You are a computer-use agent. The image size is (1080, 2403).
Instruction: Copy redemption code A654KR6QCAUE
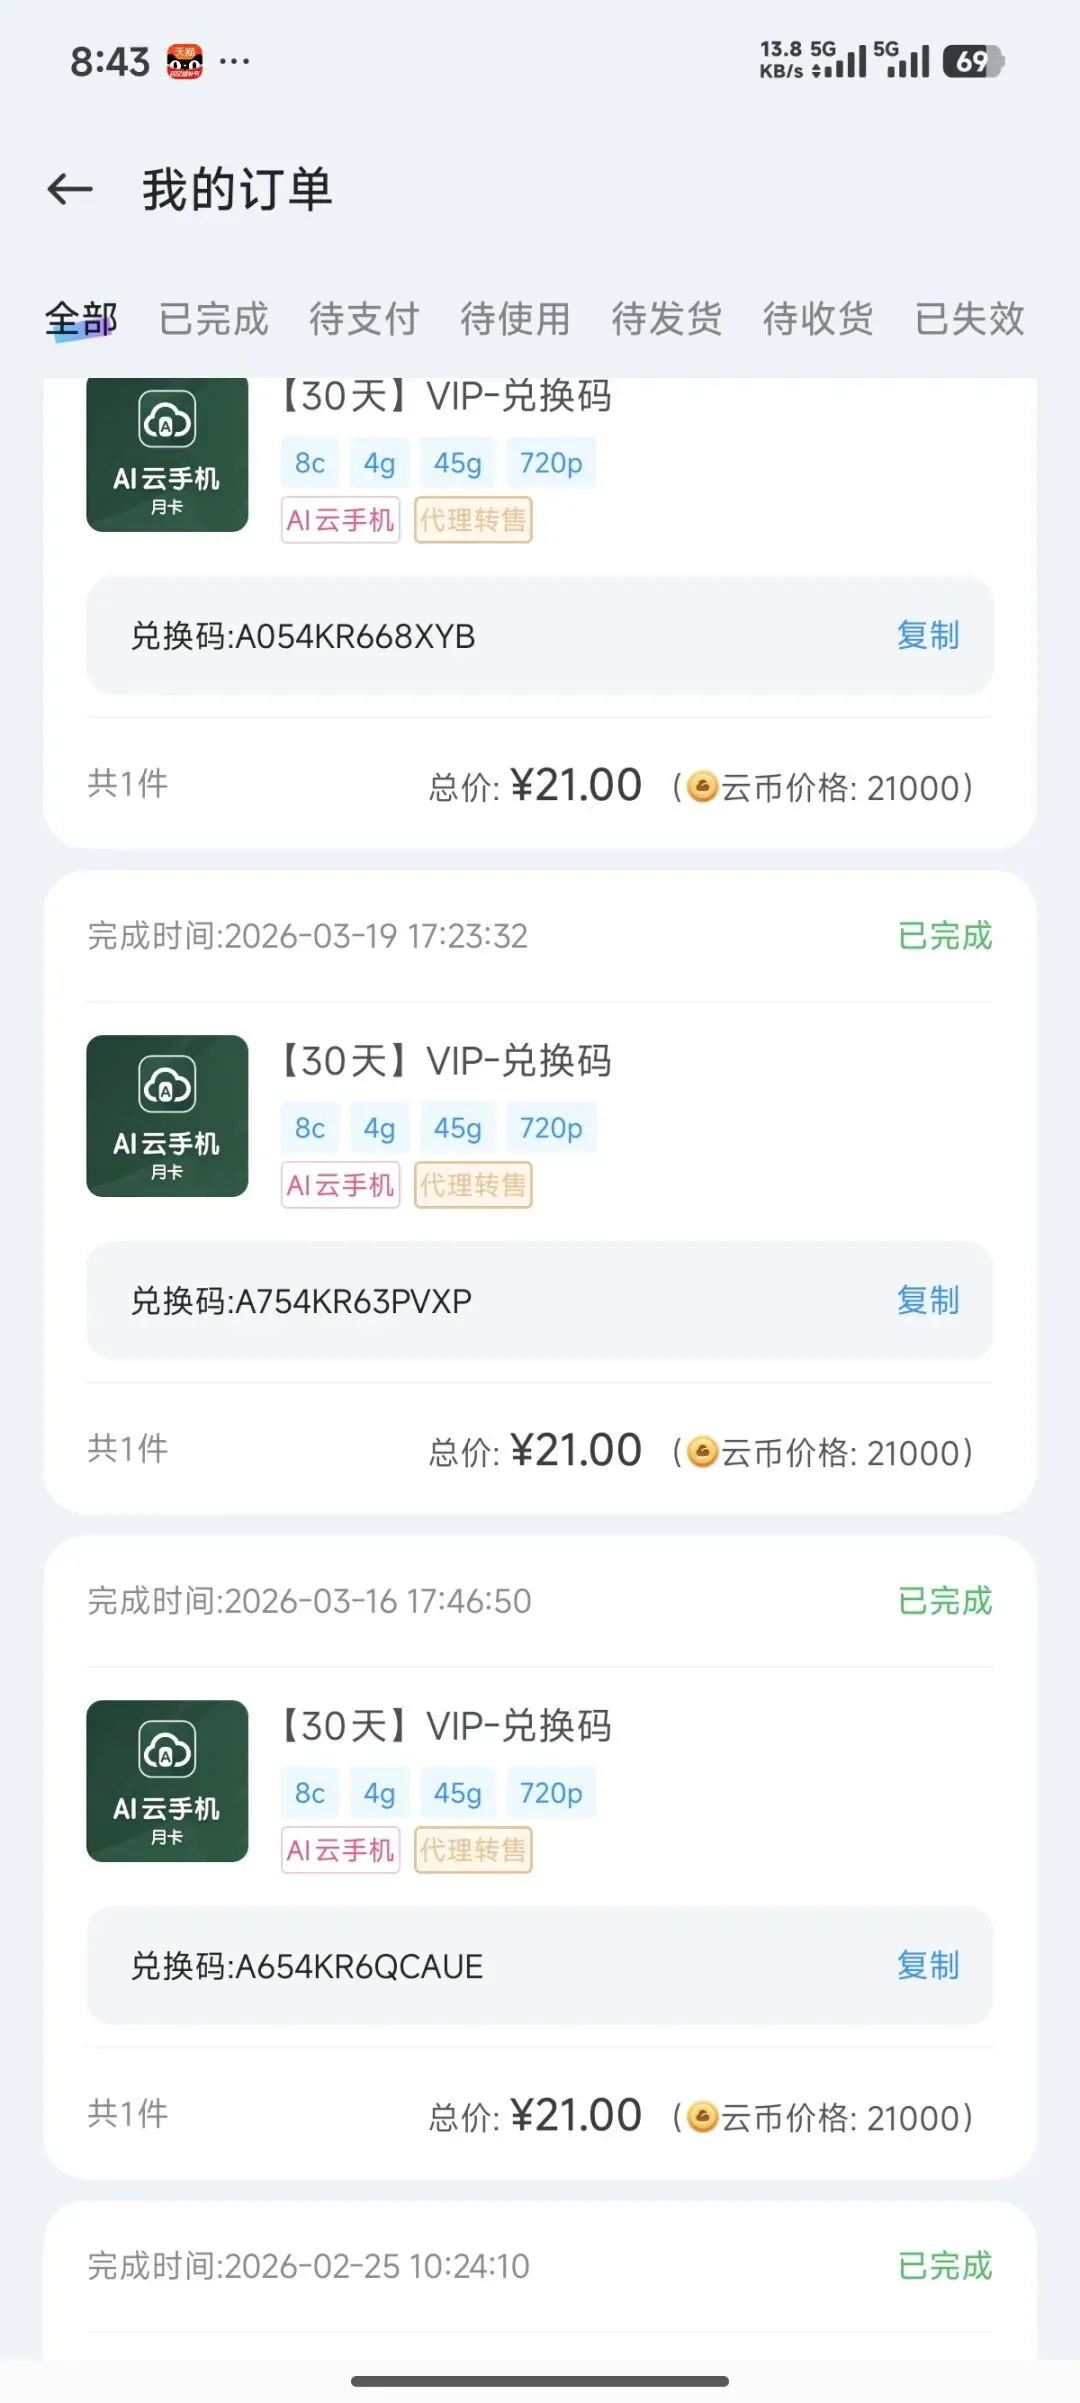pos(928,1965)
